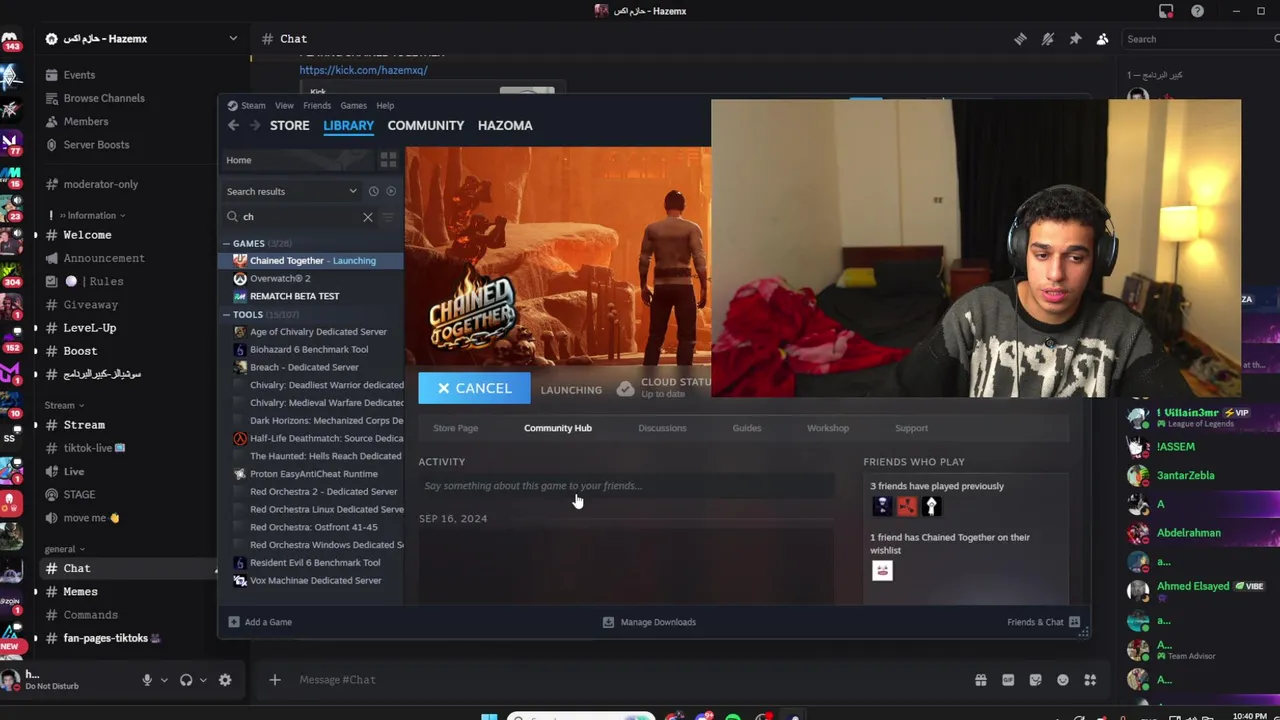This screenshot has height=720, width=1280.
Task: Toggle Discord notification settings bell icon
Action: point(1047,39)
